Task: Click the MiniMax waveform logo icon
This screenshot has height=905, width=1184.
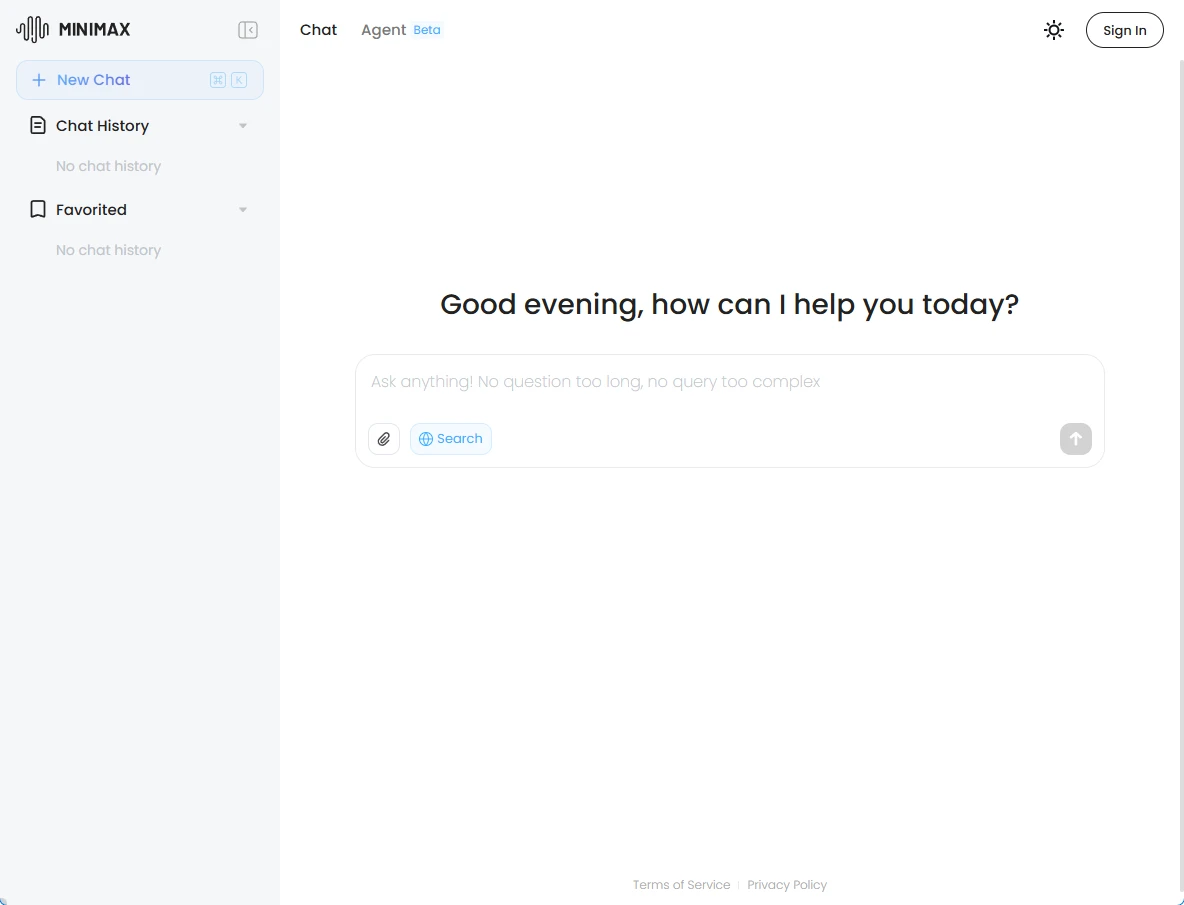Action: pos(32,30)
